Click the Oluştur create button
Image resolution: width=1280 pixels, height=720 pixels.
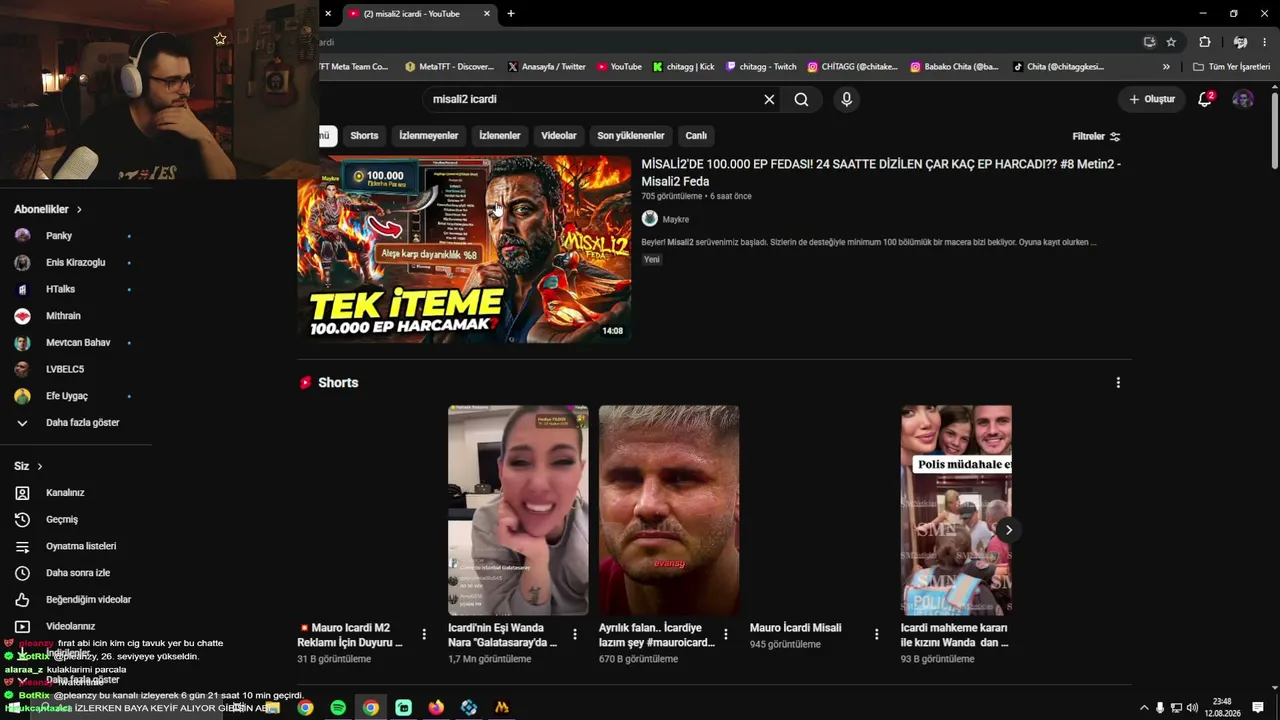click(1152, 99)
